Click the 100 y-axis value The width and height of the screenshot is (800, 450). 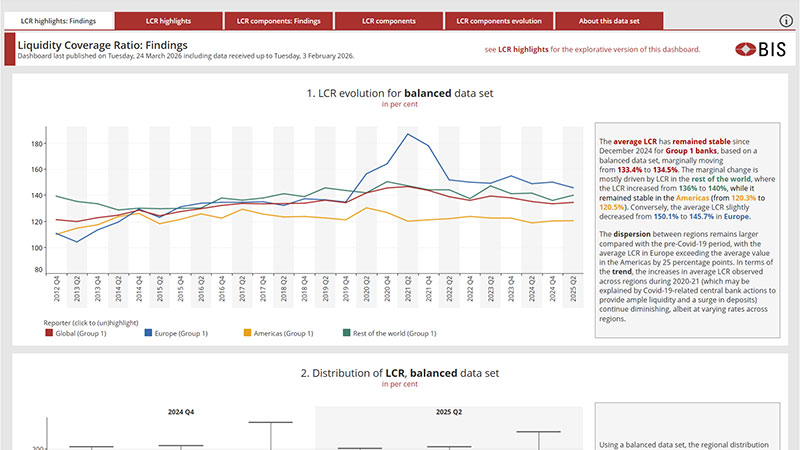pos(37,248)
